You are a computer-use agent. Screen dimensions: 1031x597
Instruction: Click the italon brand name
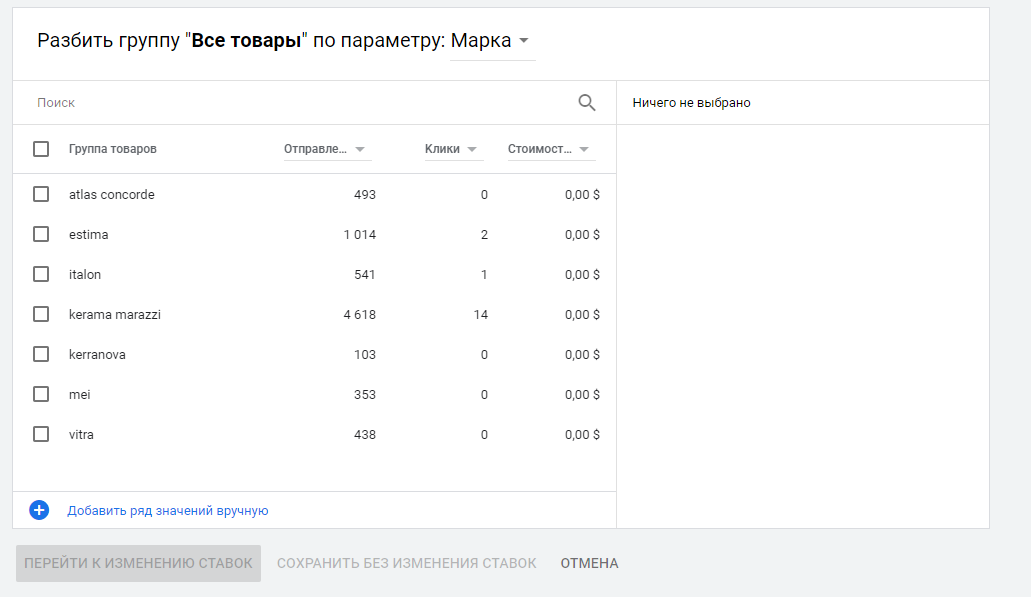(85, 275)
